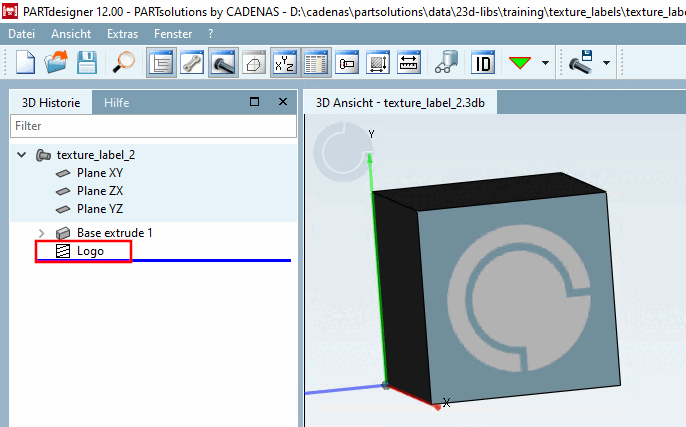Image resolution: width=686 pixels, height=427 pixels.
Task: Open the Extras menu
Action: pyautogui.click(x=122, y=34)
